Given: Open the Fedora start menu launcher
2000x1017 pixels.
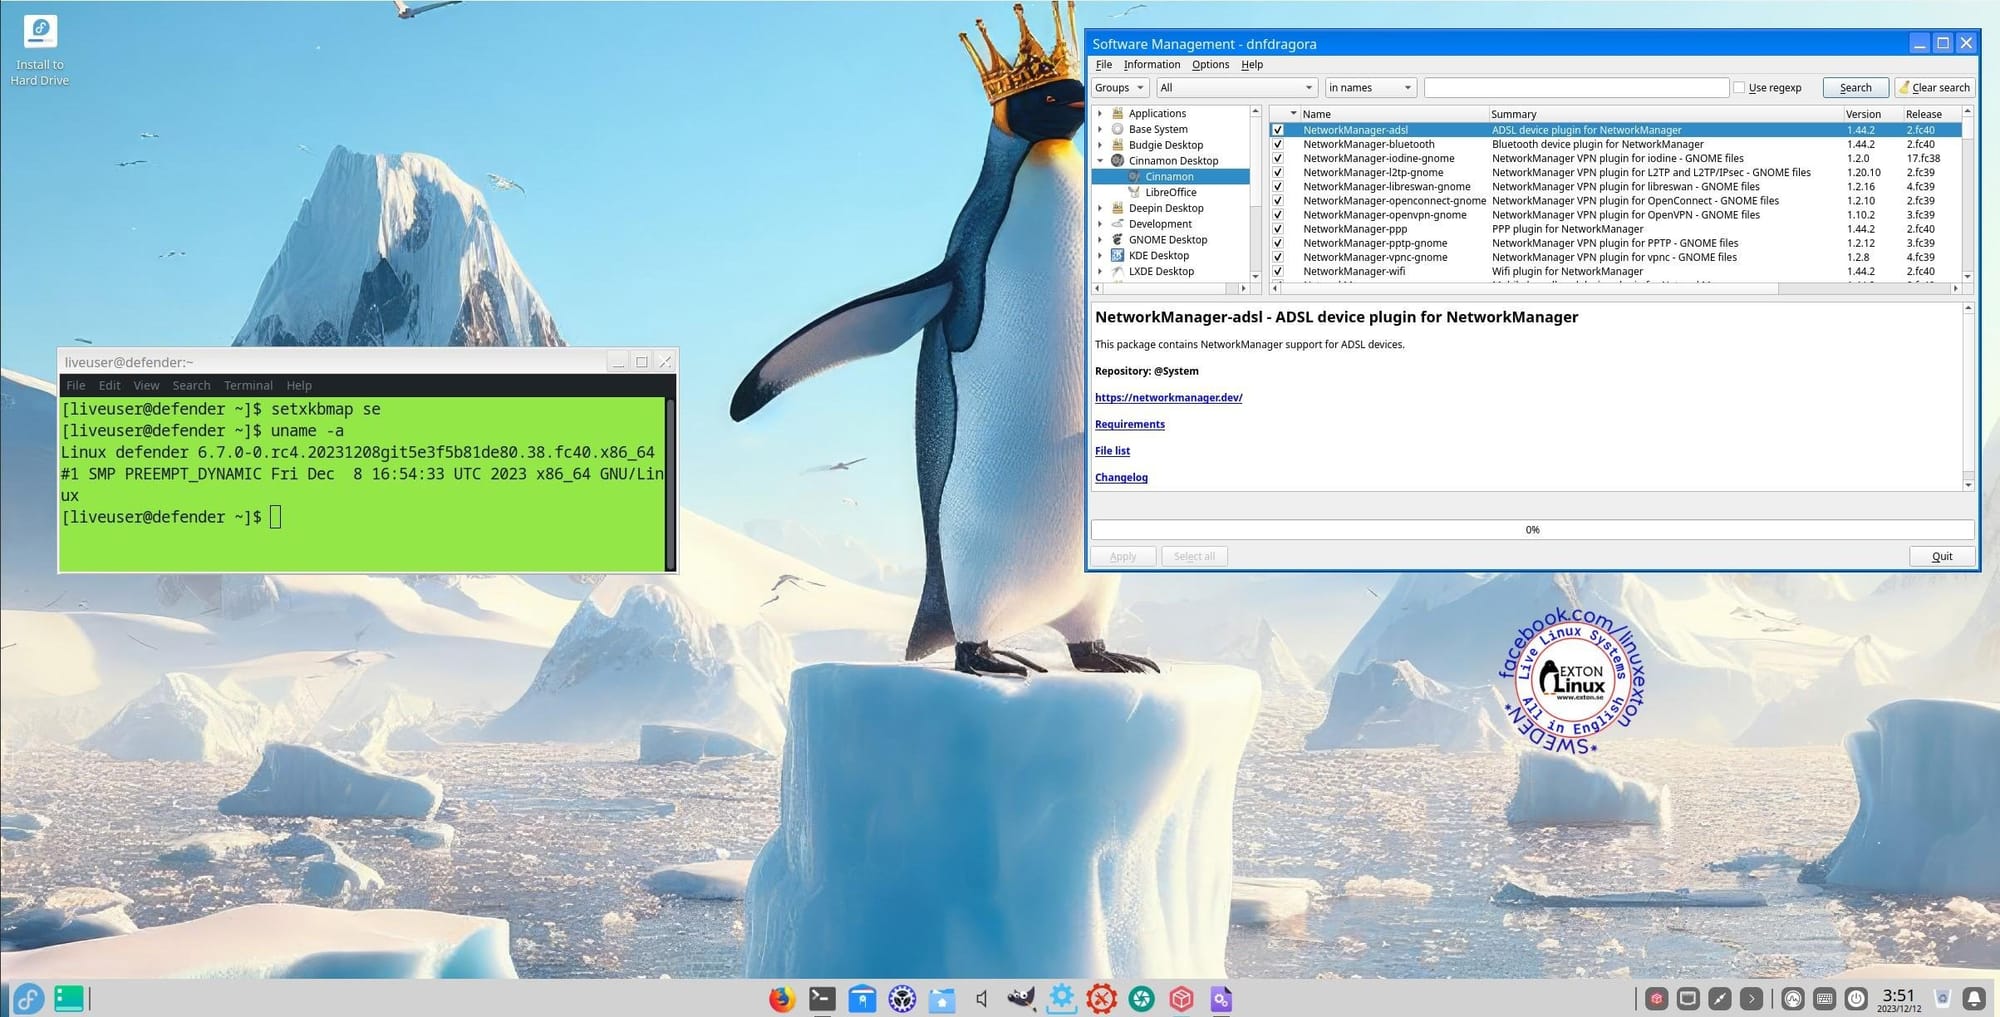Looking at the screenshot, I should [28, 998].
